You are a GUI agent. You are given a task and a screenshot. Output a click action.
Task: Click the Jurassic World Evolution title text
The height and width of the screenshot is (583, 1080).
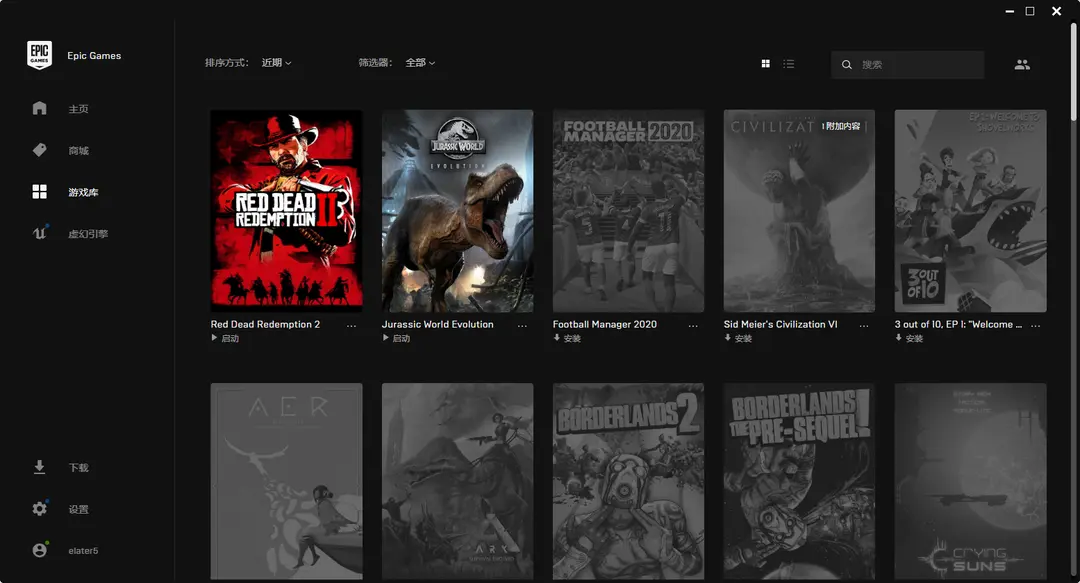[x=437, y=325]
